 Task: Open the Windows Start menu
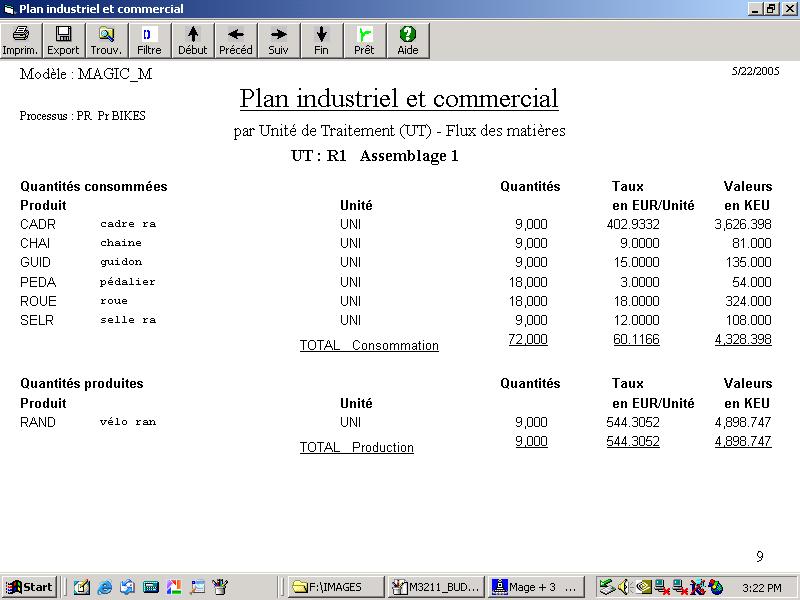(29, 587)
